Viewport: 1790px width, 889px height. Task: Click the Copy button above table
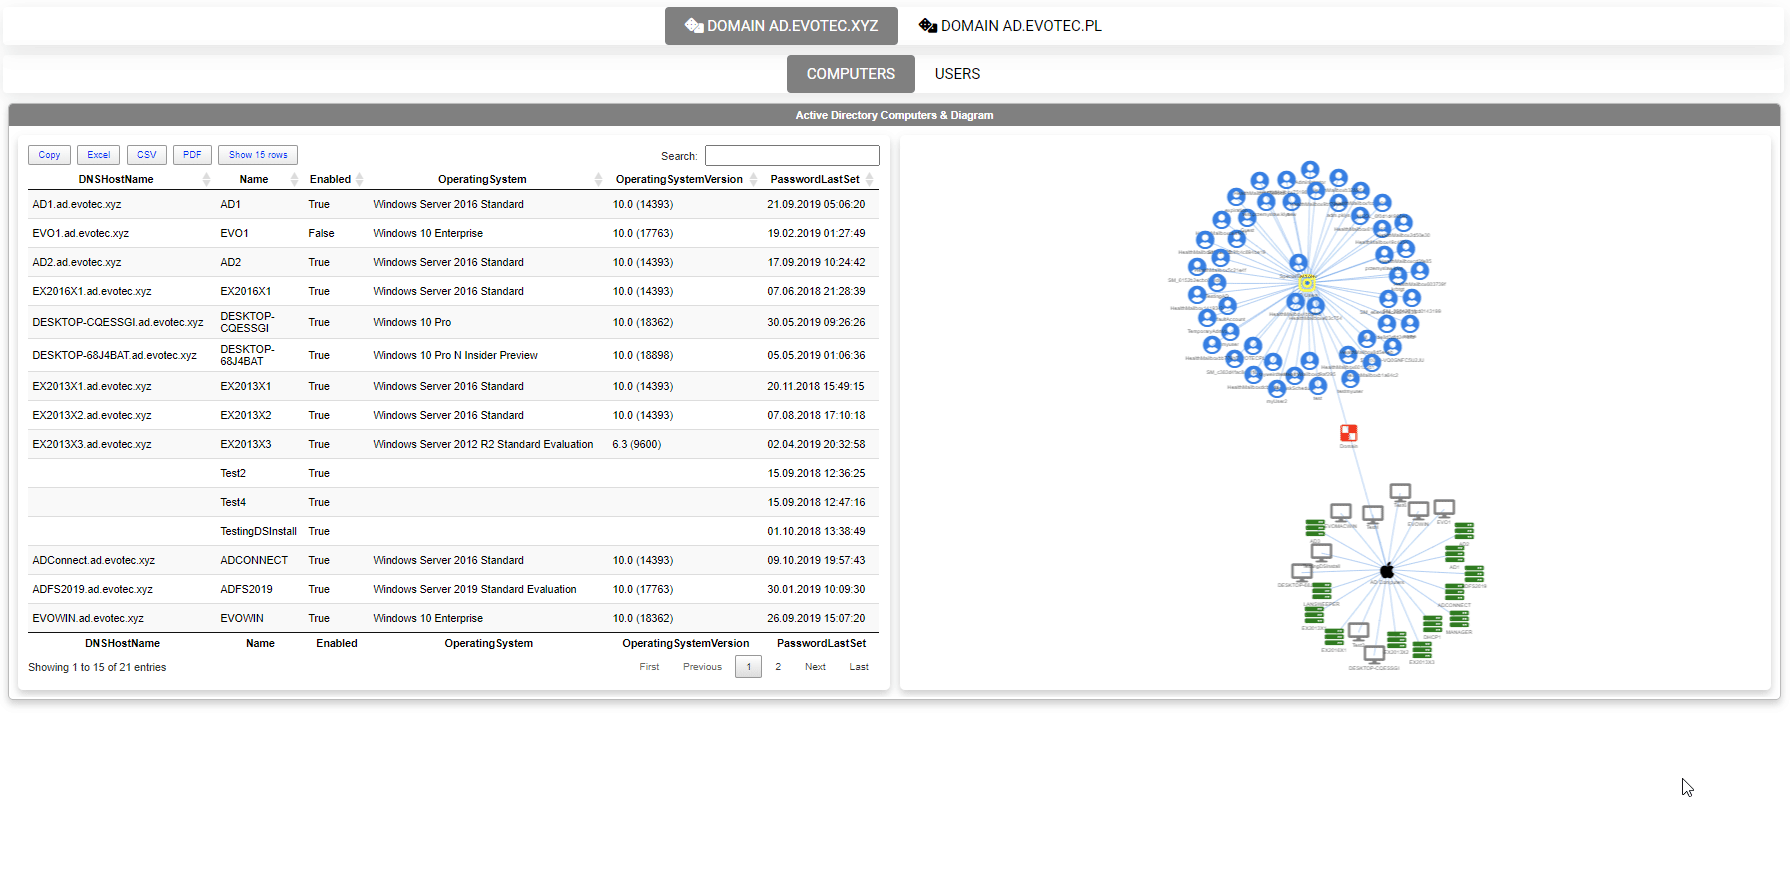[49, 155]
